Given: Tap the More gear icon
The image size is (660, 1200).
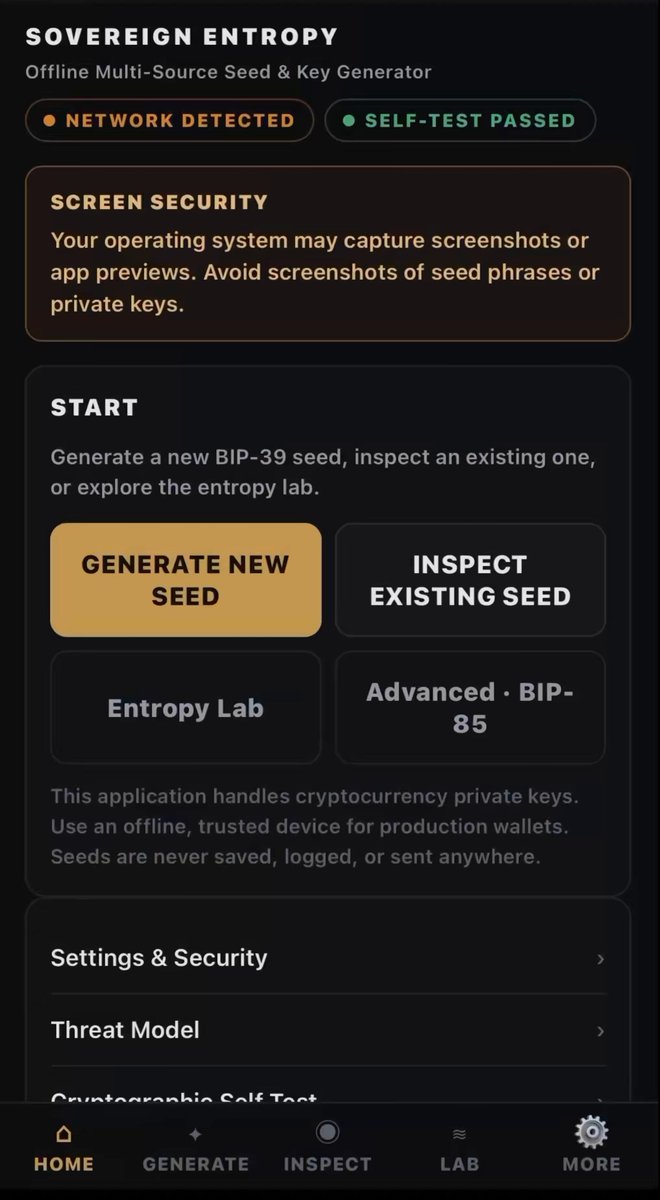Looking at the screenshot, I should [x=591, y=1131].
